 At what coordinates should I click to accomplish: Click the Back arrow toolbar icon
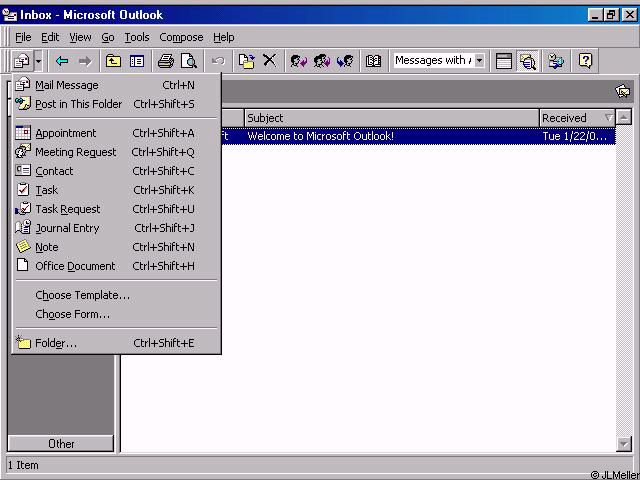(x=62, y=62)
